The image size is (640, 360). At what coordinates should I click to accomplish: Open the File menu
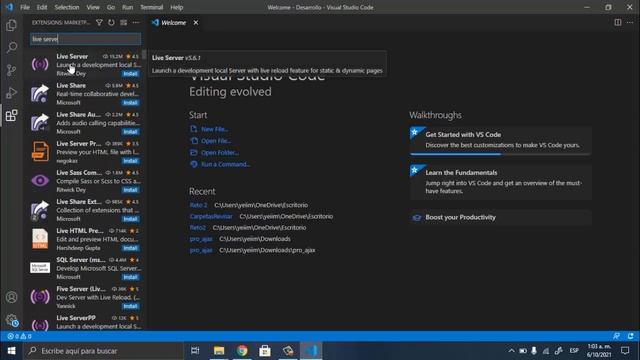click(25, 7)
